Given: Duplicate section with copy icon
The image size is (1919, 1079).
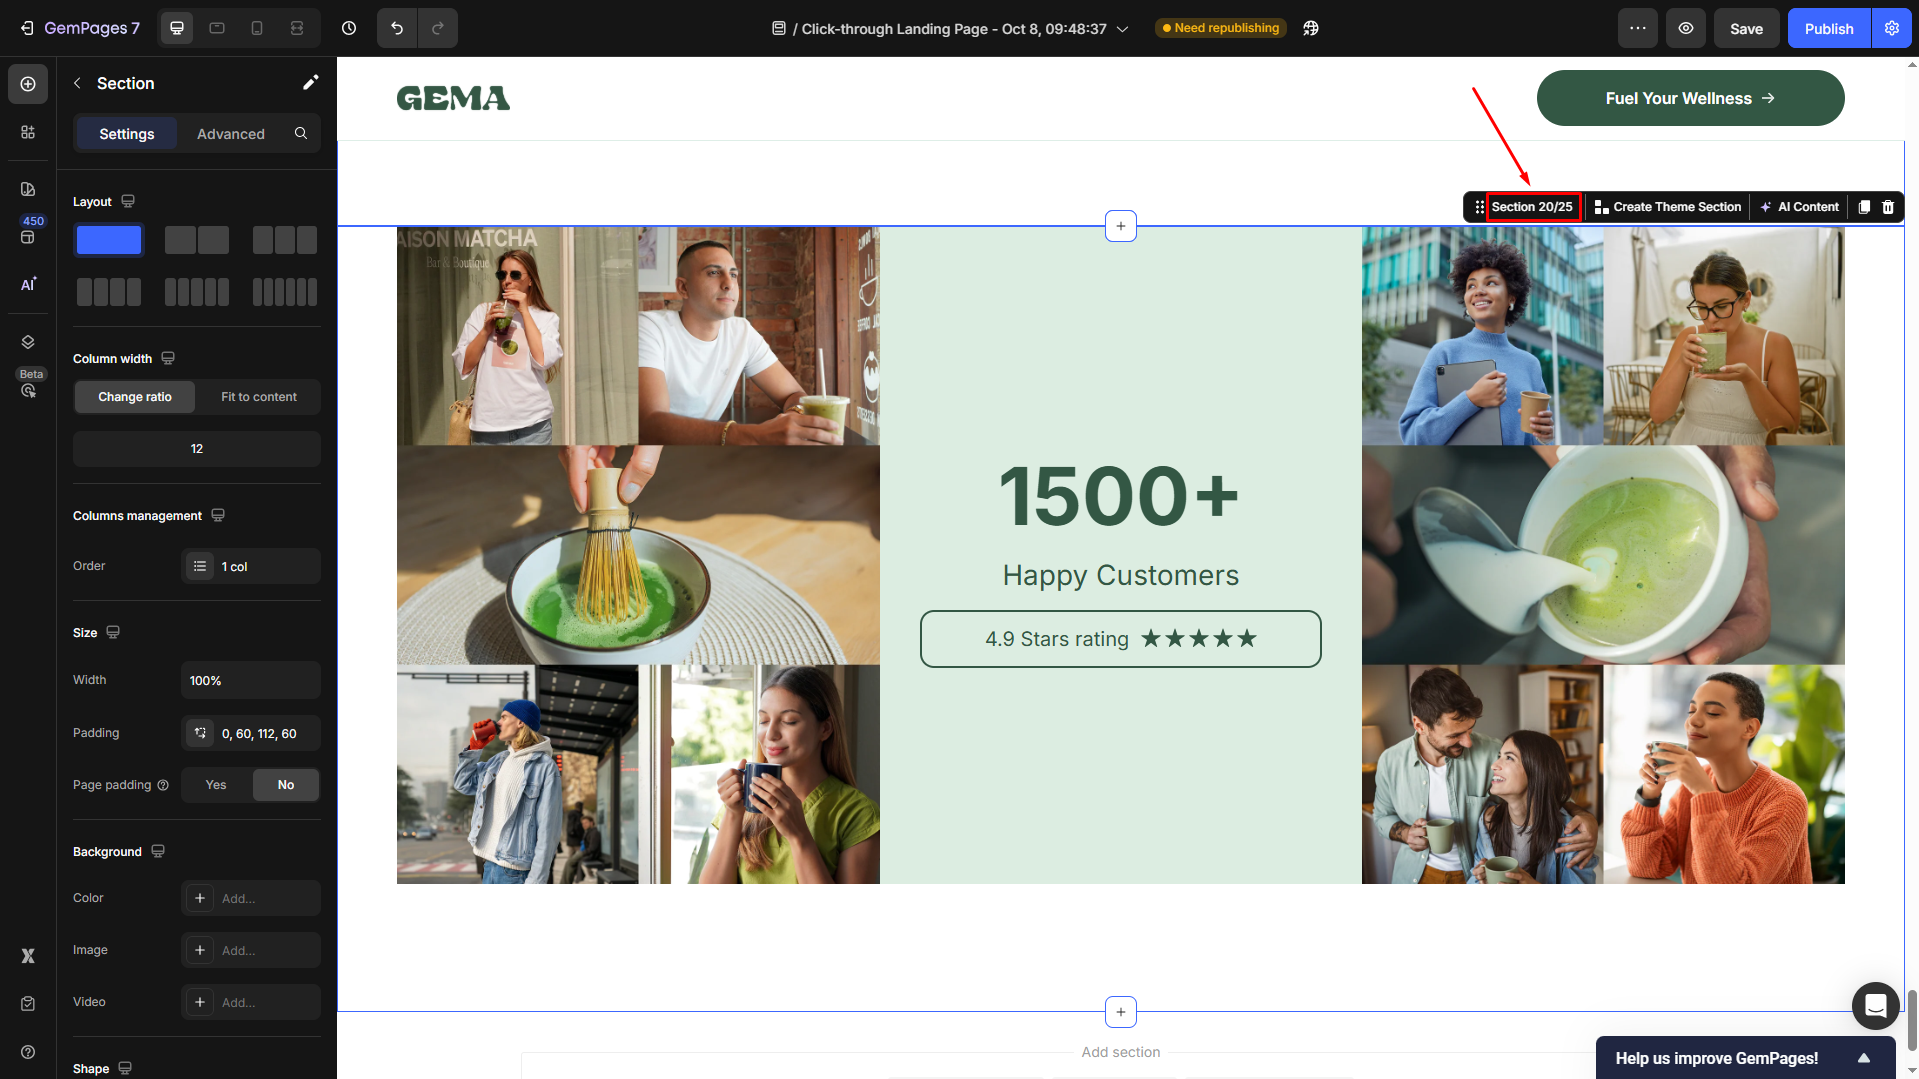Looking at the screenshot, I should click(1864, 207).
